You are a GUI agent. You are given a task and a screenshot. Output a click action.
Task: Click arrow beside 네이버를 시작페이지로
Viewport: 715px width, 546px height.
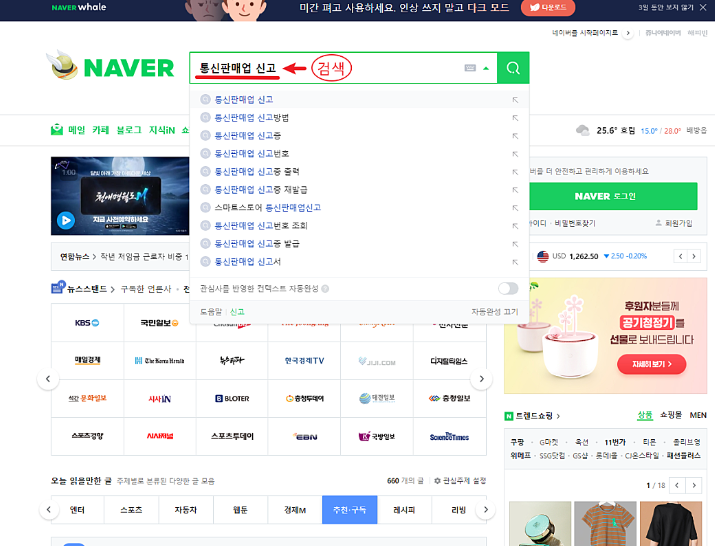click(628, 33)
